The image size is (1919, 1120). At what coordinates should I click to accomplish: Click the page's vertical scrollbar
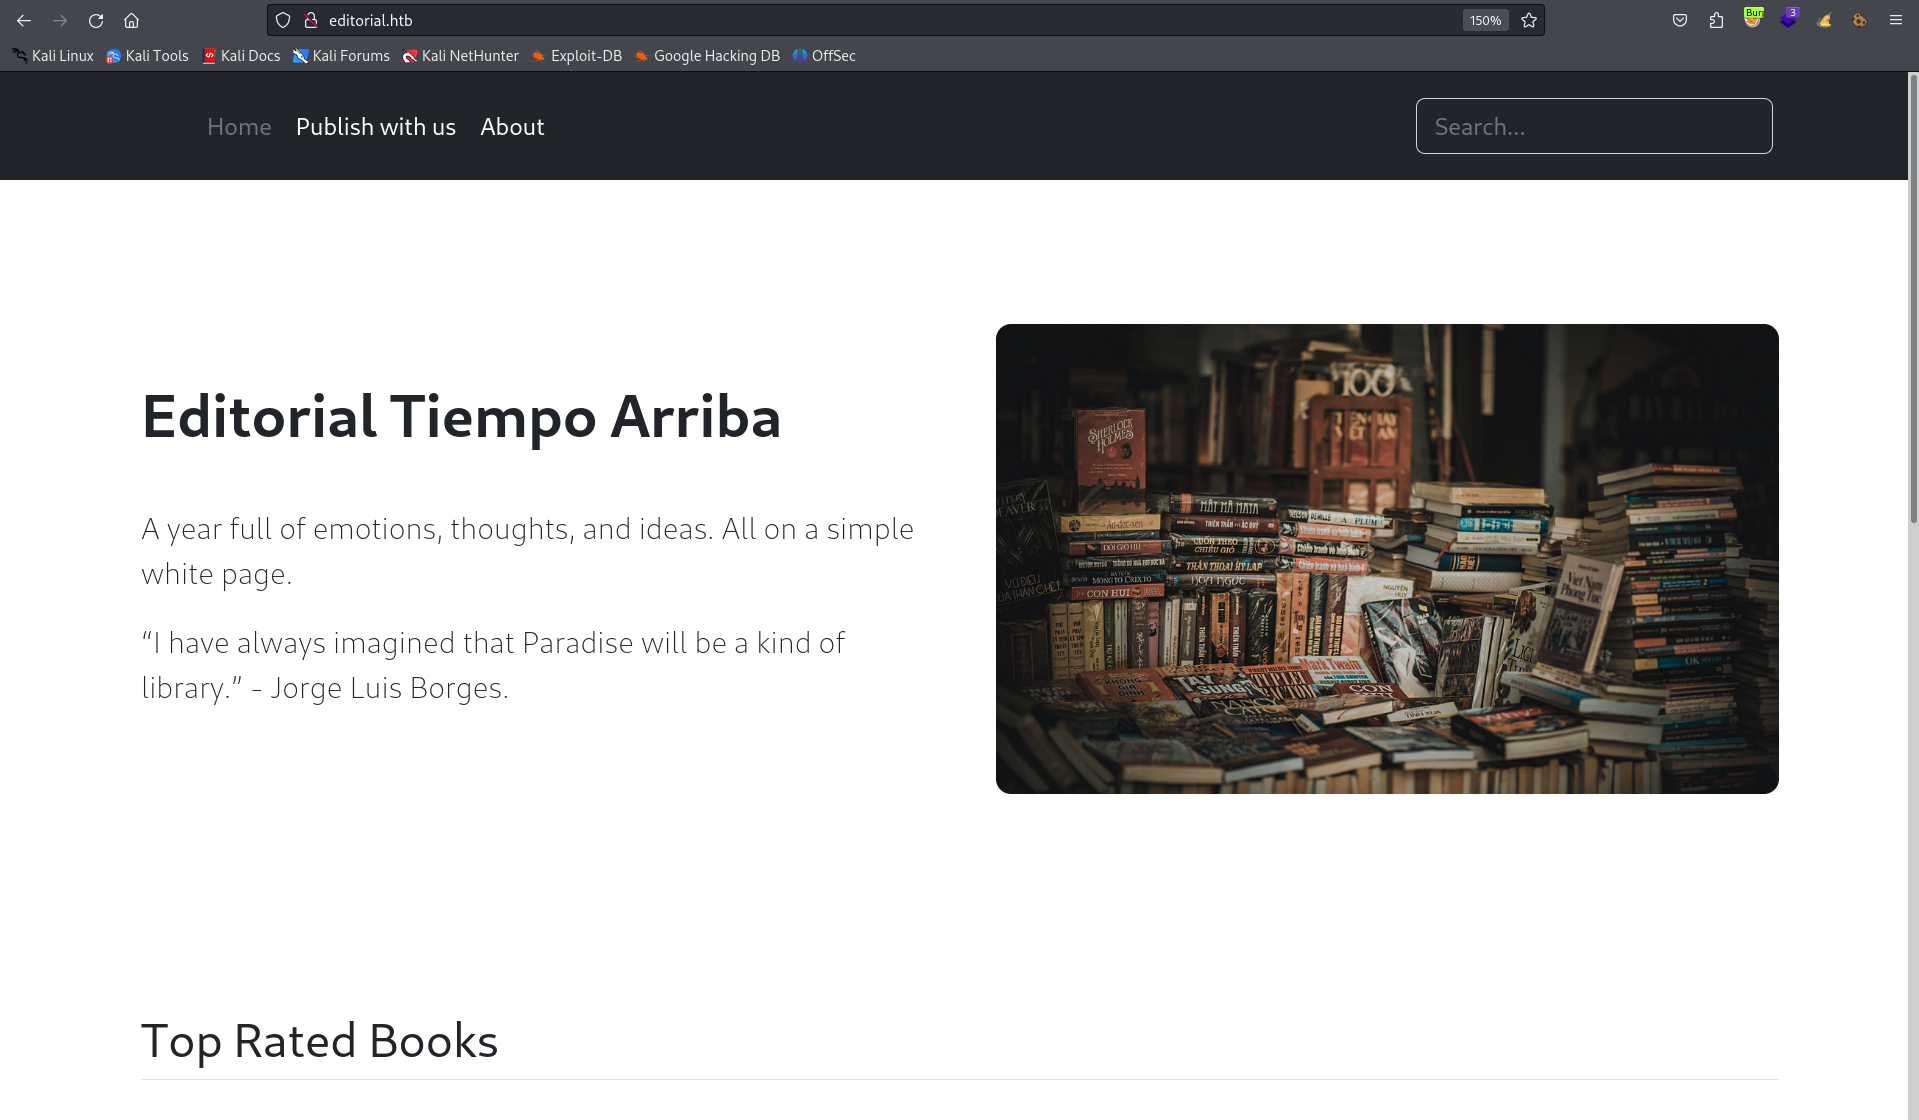1913,300
